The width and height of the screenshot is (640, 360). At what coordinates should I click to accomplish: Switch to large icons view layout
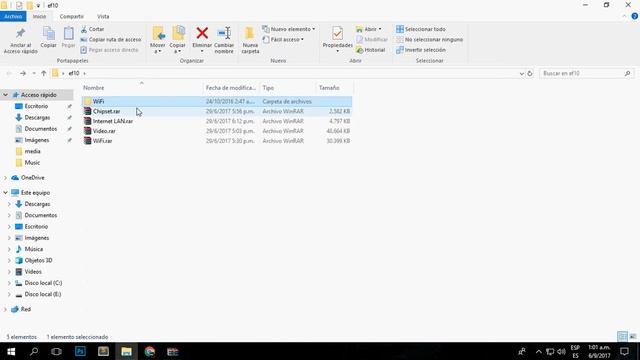tap(633, 336)
